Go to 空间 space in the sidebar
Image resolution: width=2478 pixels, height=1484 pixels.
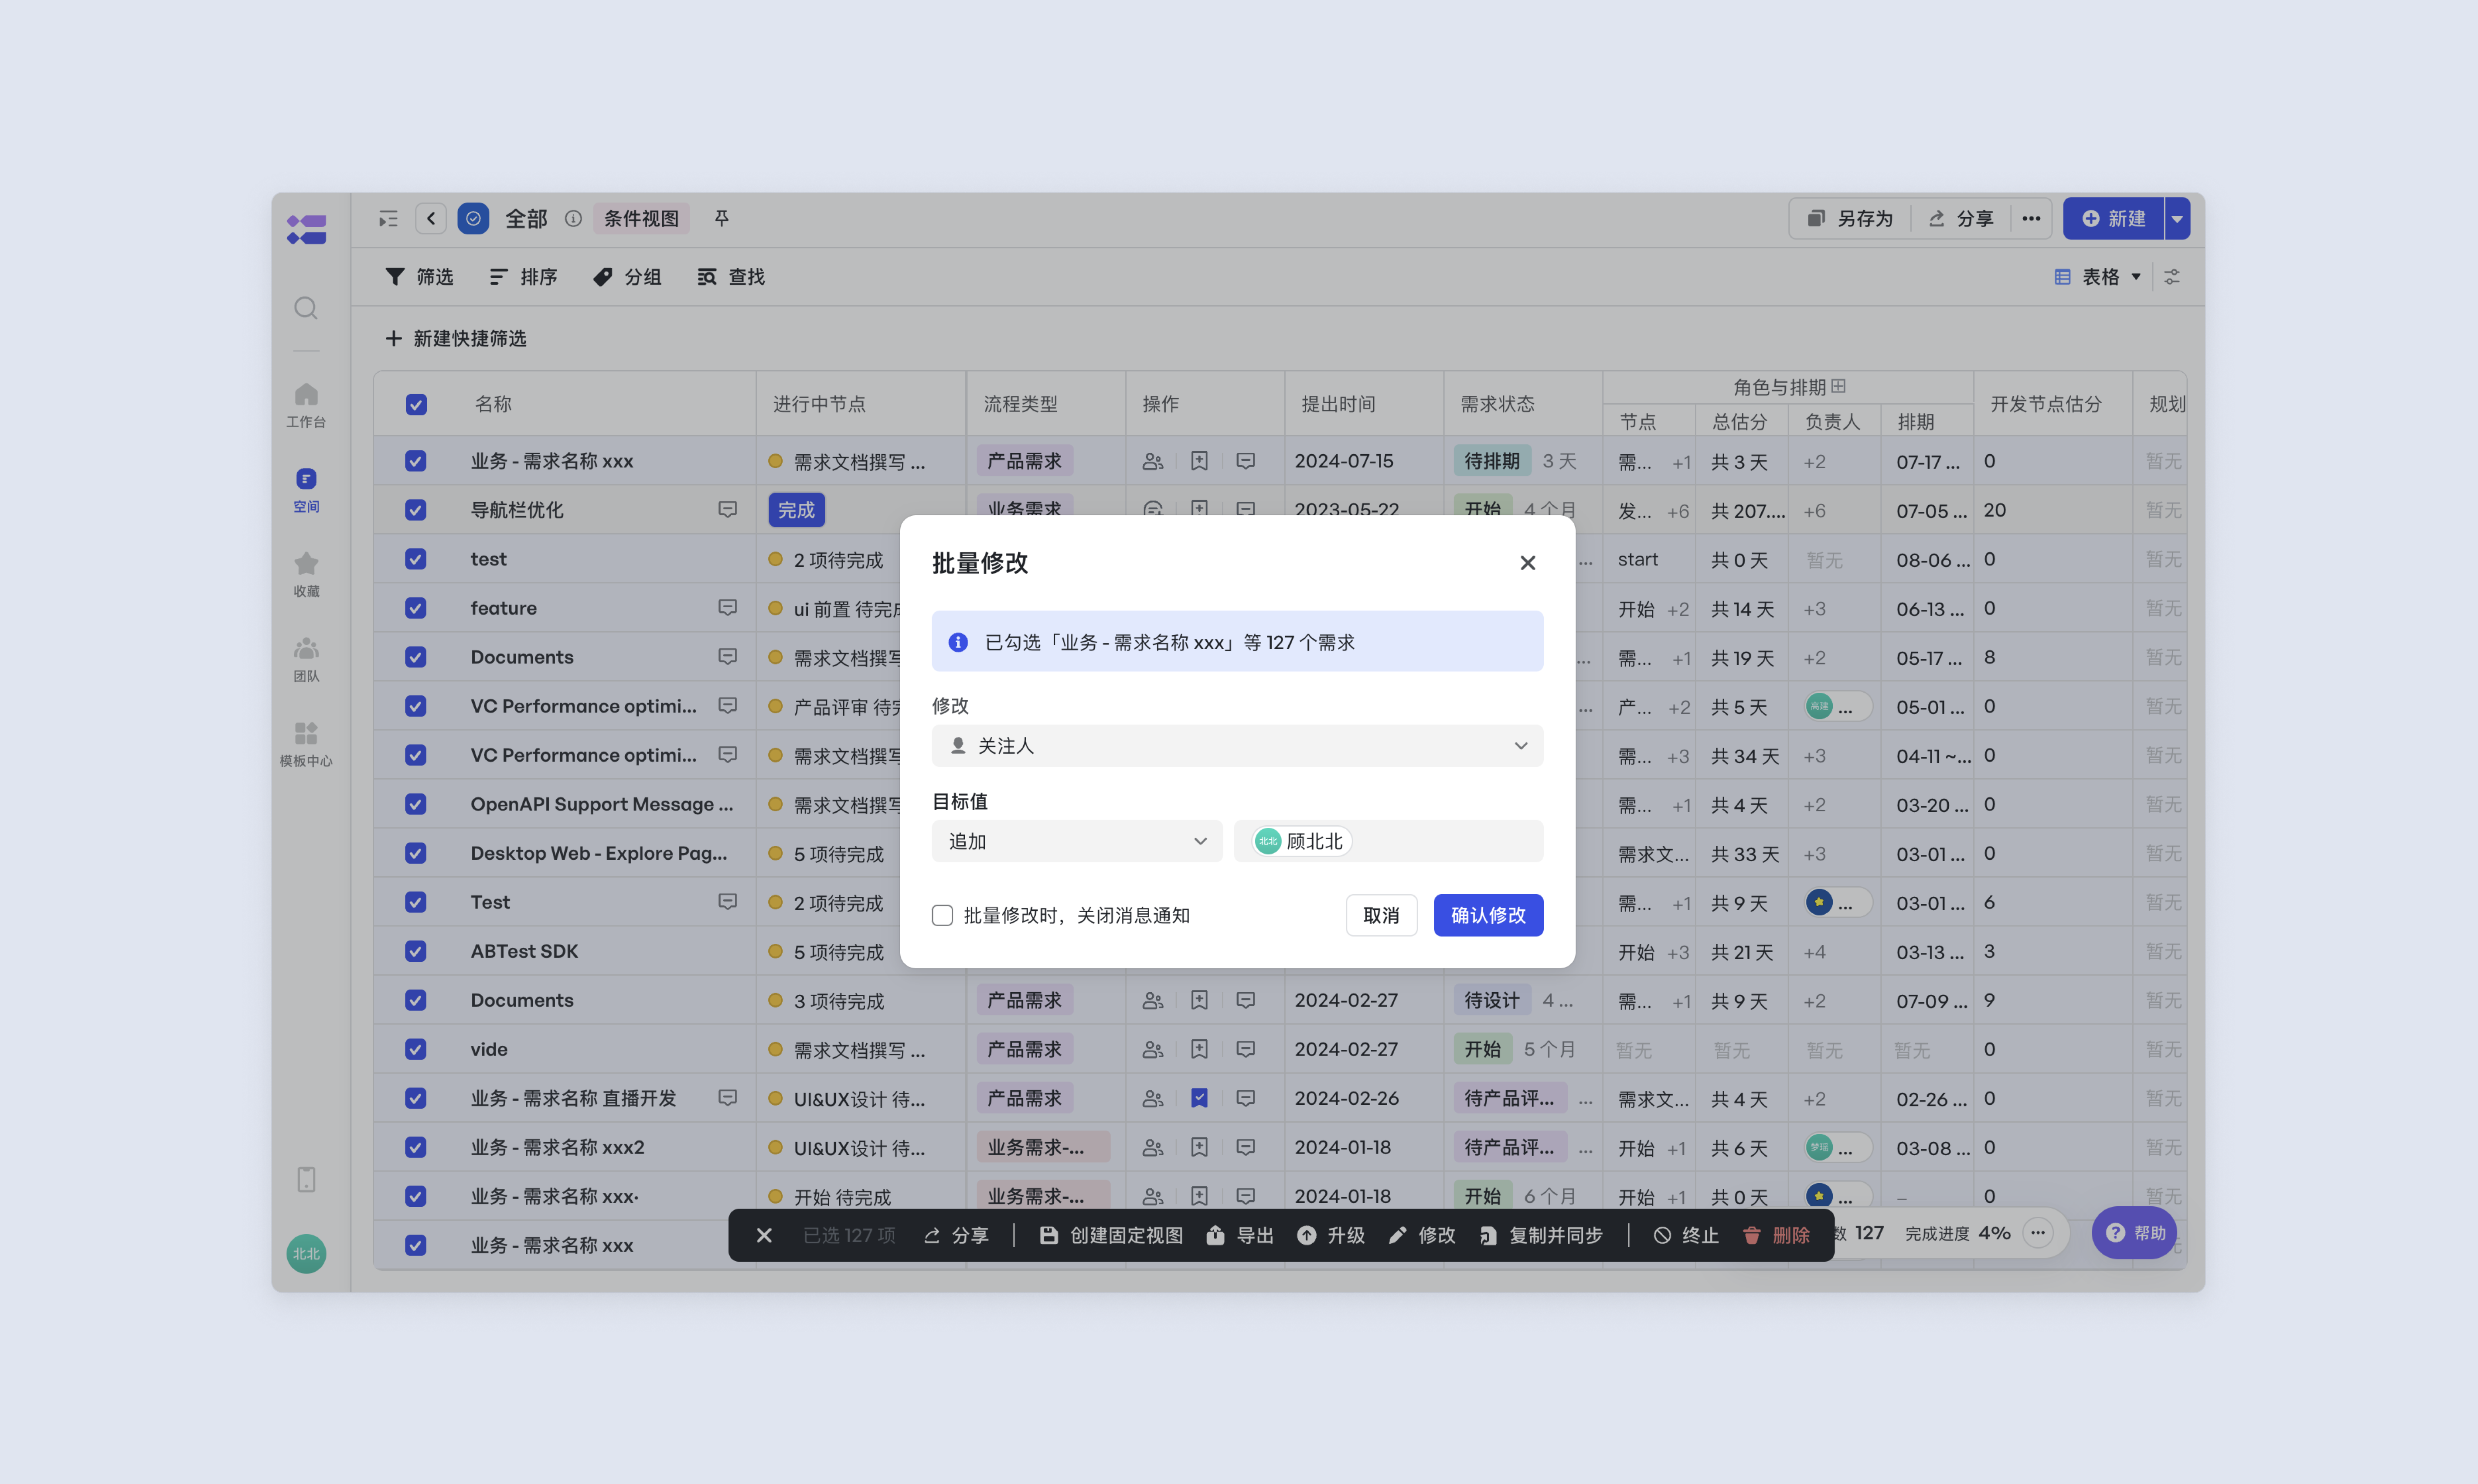(306, 490)
